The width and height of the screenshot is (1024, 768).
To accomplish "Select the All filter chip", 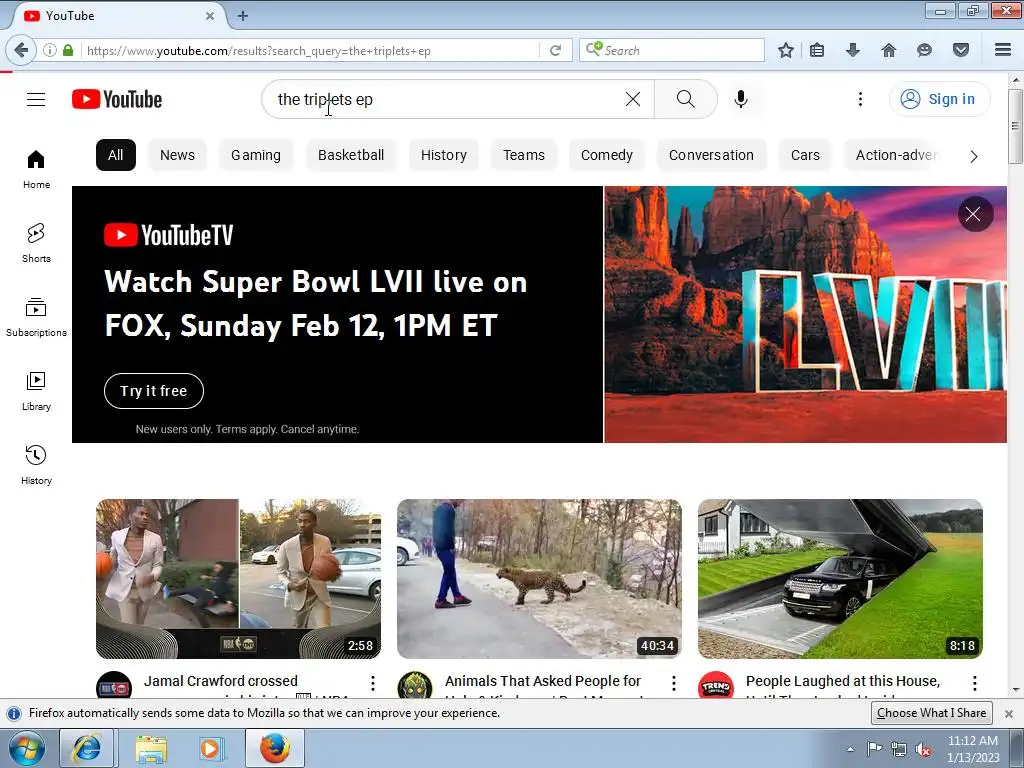I will [x=116, y=155].
